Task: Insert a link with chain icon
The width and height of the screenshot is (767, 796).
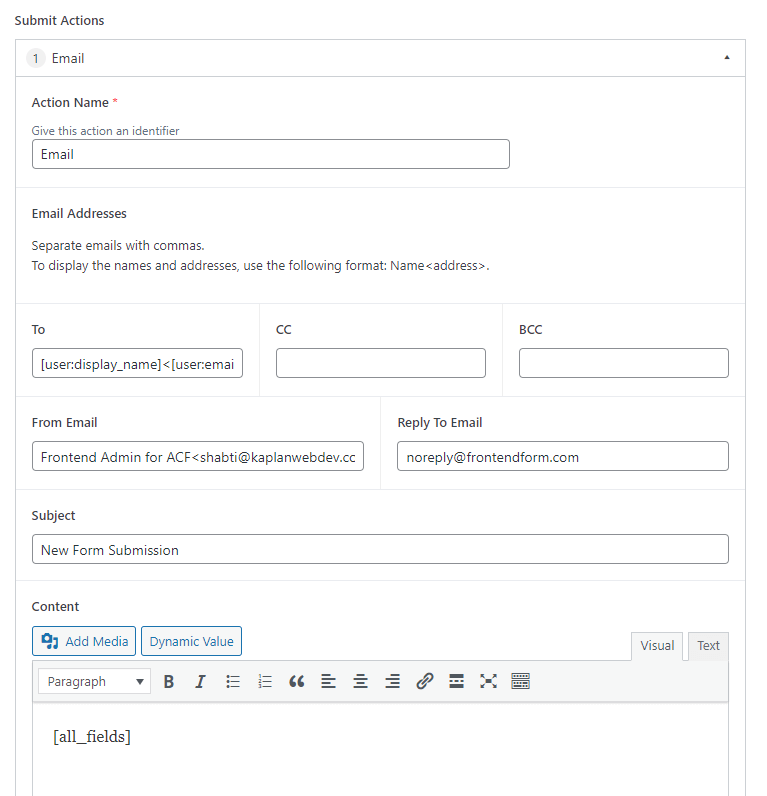Action: click(424, 681)
